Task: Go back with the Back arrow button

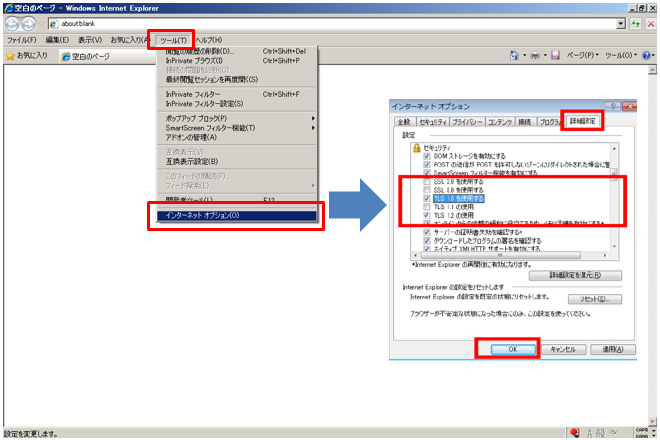Action: point(12,24)
